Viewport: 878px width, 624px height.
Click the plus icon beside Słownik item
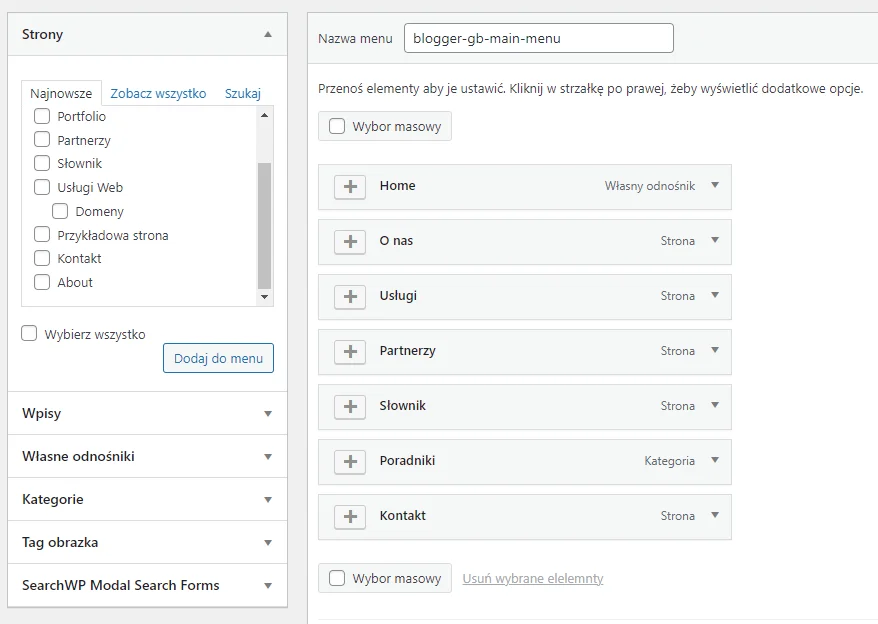350,407
